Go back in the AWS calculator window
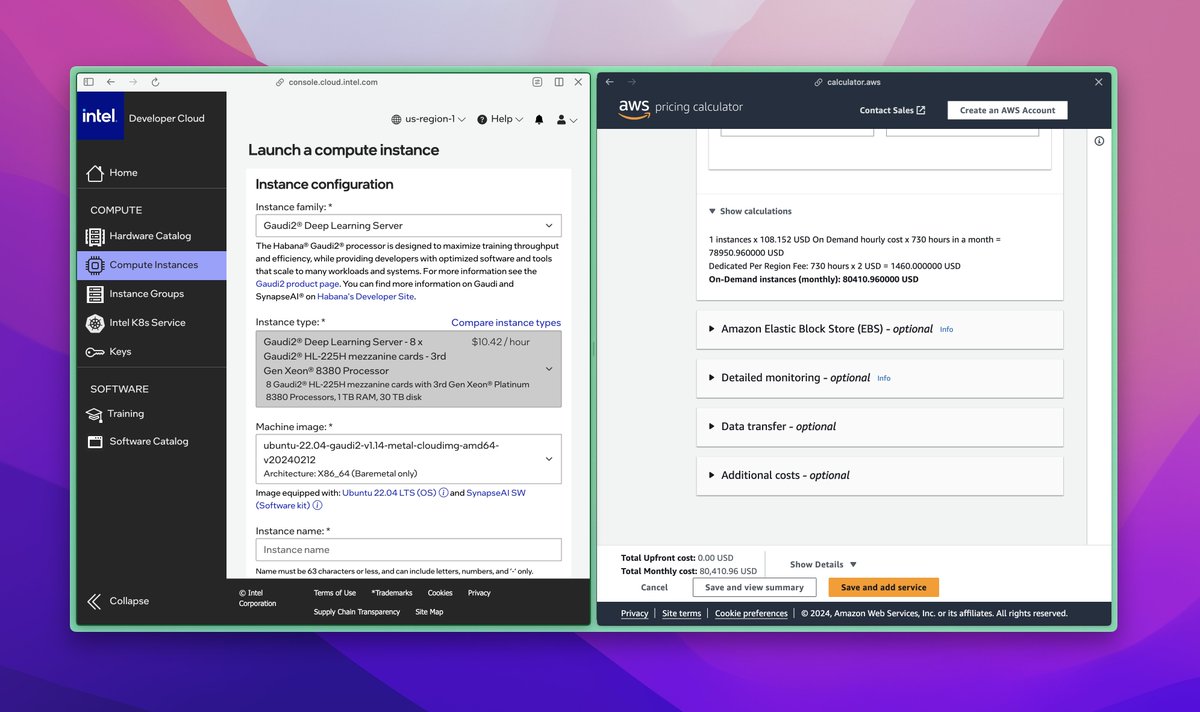The height and width of the screenshot is (712, 1200). click(610, 82)
